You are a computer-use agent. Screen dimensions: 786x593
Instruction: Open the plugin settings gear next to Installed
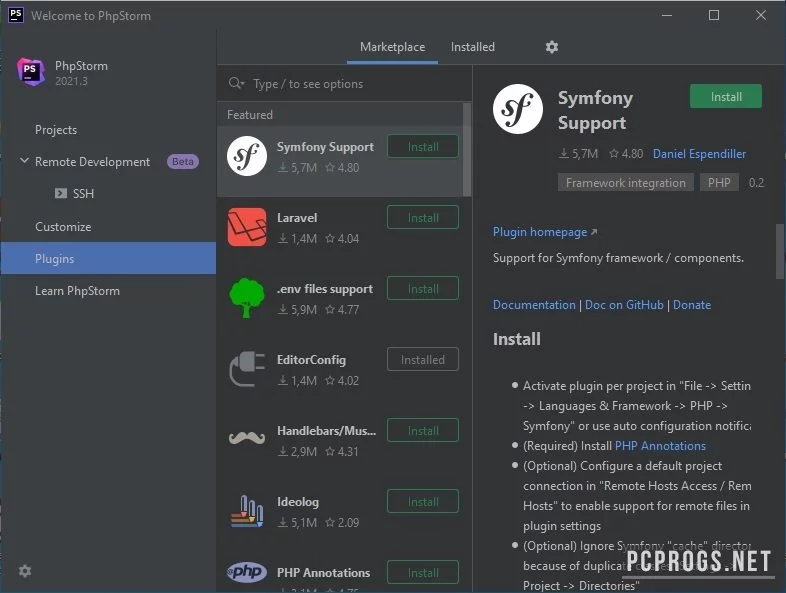(x=551, y=47)
